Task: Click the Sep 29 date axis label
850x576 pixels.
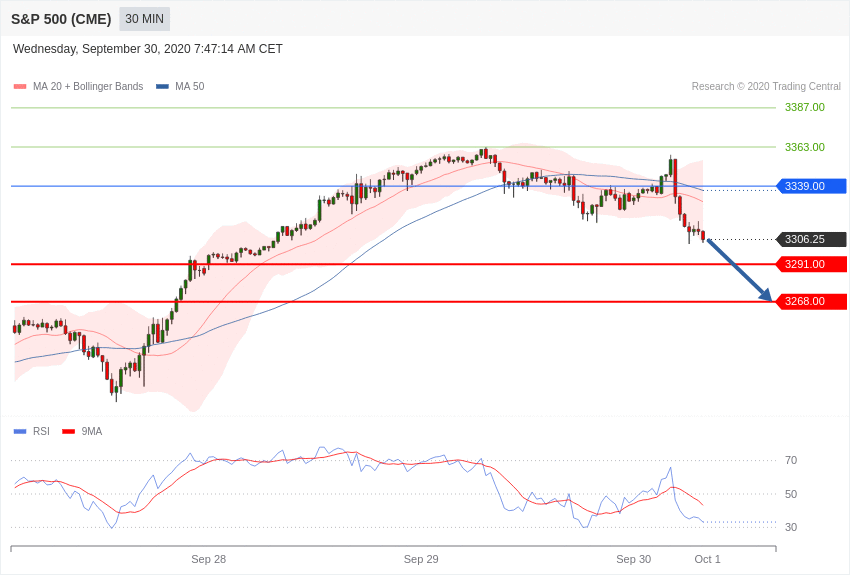Action: tap(421, 559)
